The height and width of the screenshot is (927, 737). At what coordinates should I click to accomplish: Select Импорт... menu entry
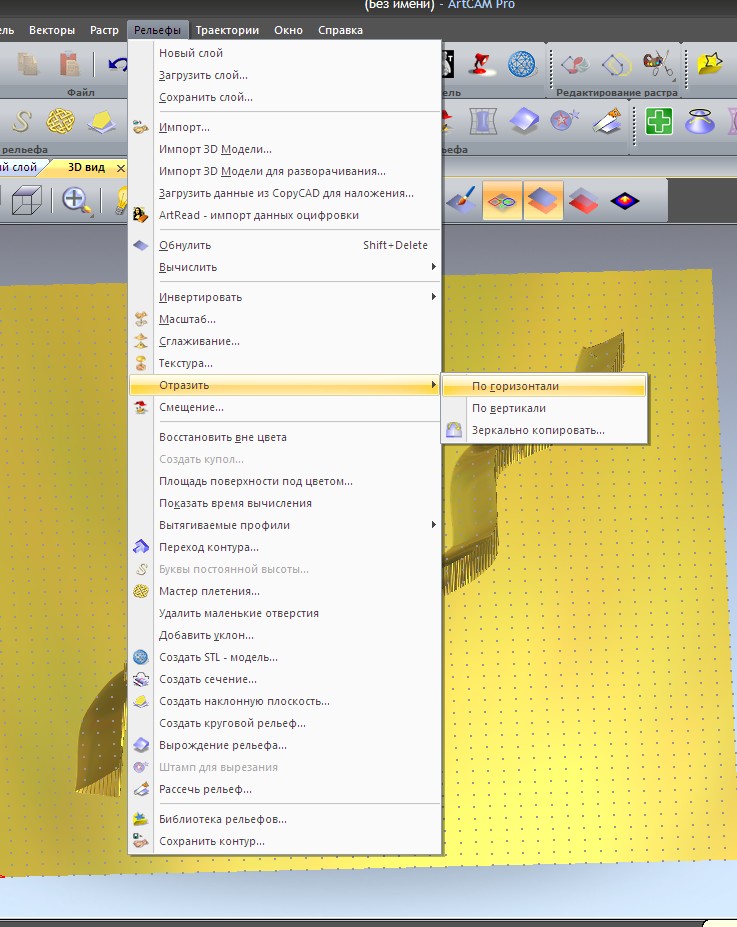pos(285,127)
